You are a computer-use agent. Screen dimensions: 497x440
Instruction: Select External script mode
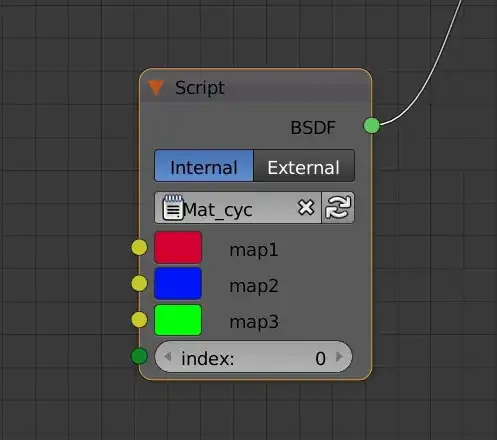(x=304, y=166)
